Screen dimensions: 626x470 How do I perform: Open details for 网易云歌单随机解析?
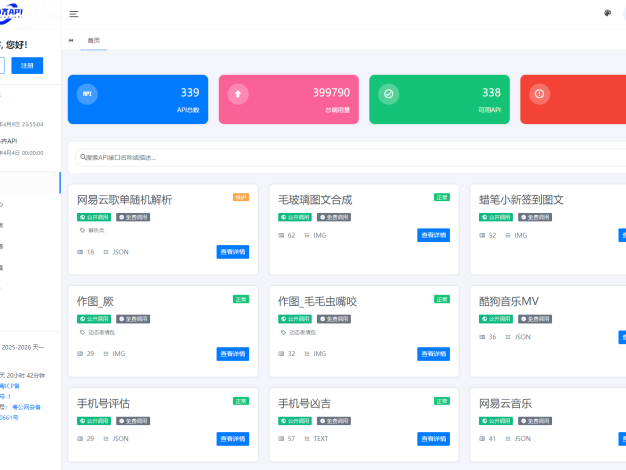click(233, 252)
